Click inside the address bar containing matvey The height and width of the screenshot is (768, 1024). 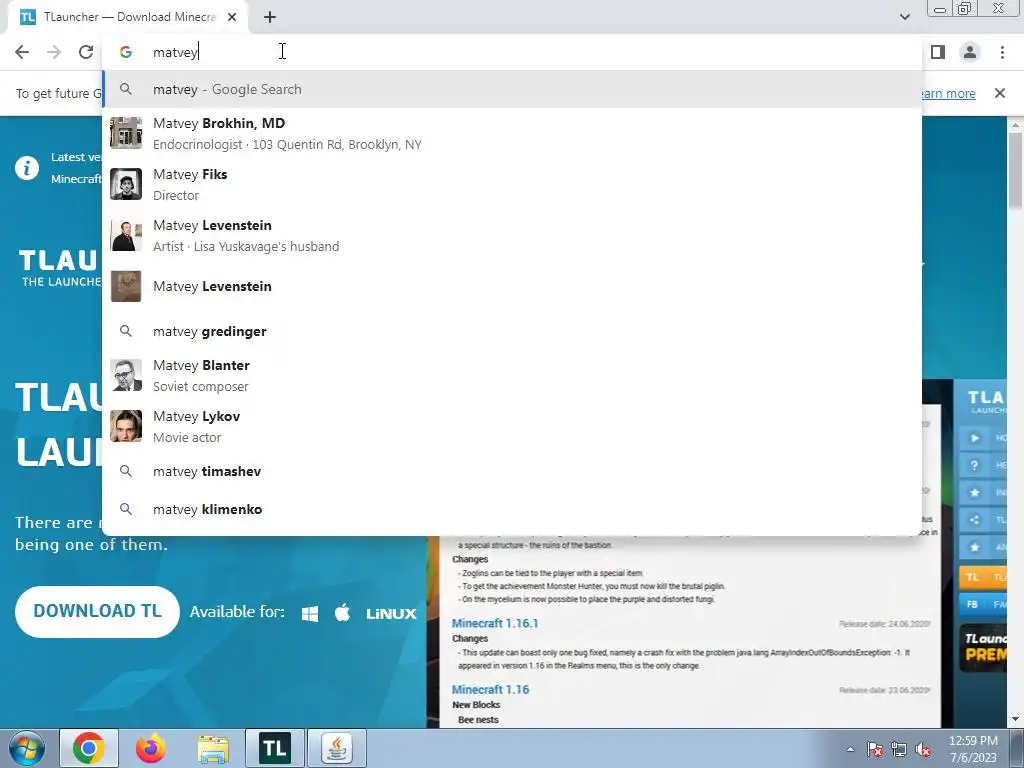512,52
